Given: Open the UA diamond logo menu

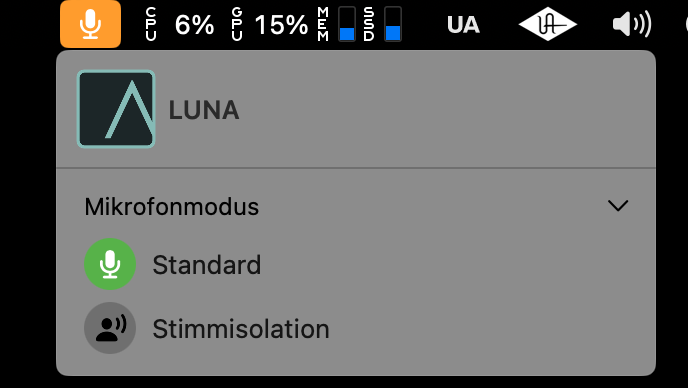Looking at the screenshot, I should coord(548,24).
